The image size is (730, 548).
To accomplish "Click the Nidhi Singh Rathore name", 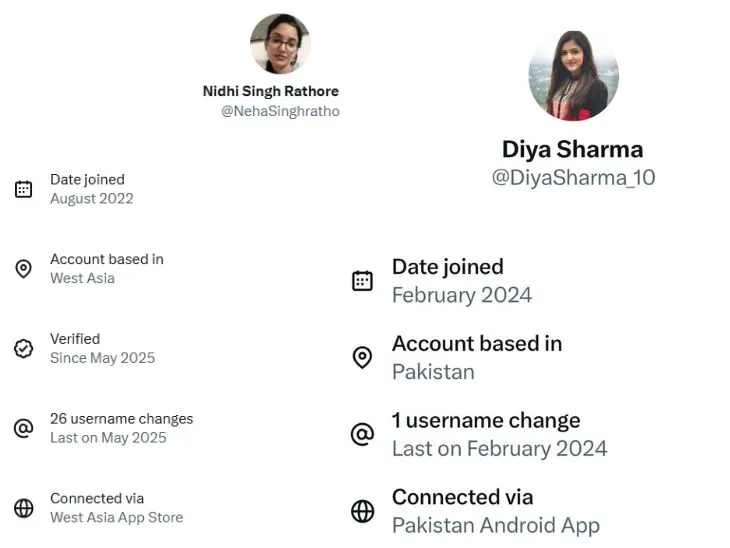I will [271, 91].
